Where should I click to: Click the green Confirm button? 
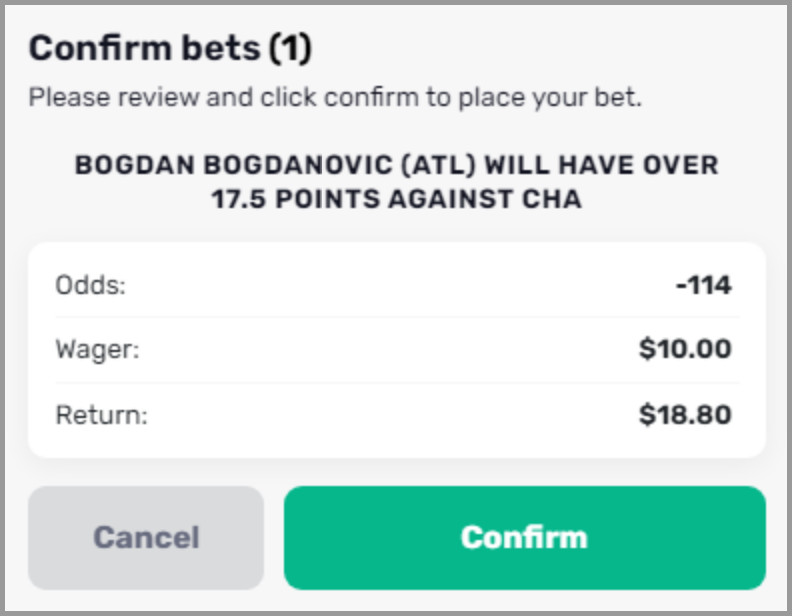tap(524, 537)
